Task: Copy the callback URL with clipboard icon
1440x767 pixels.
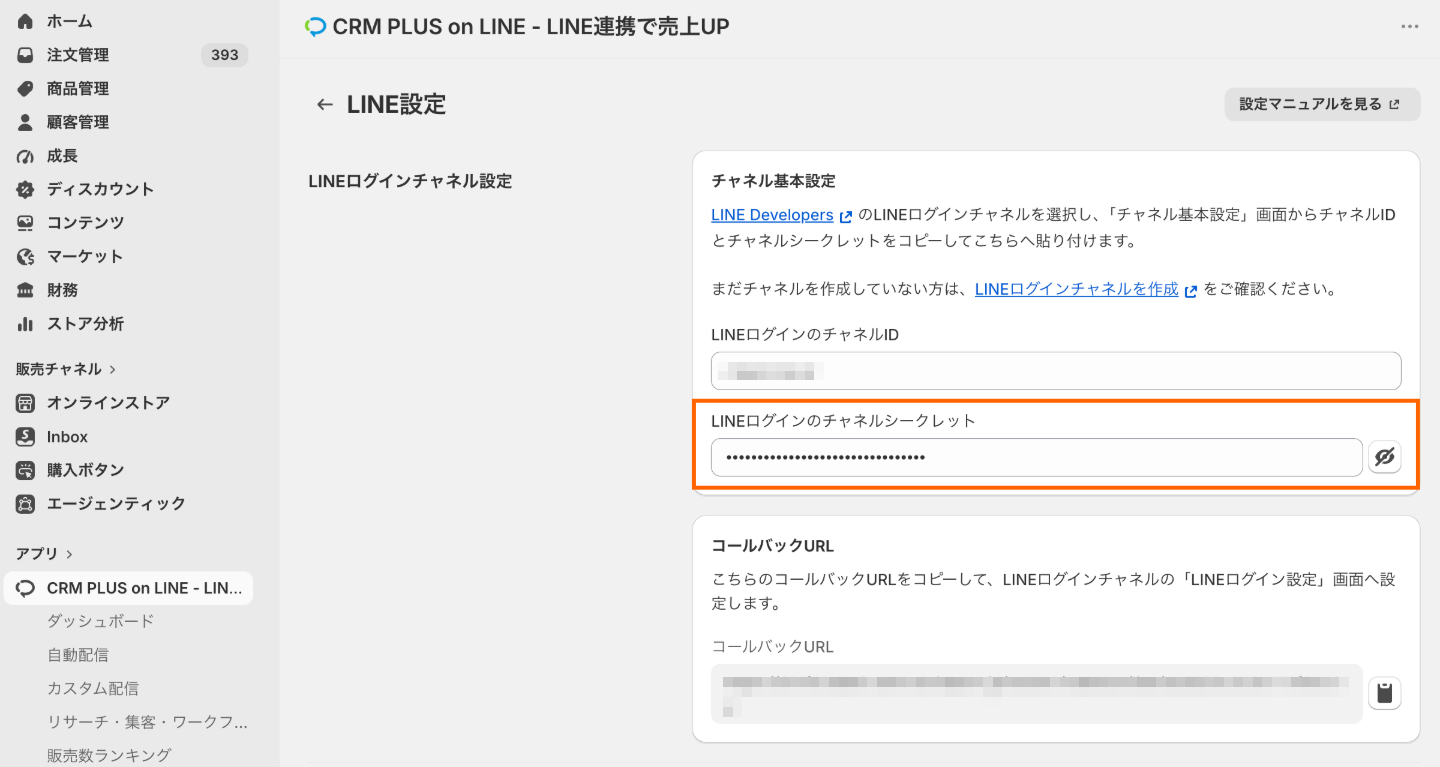Action: 1385,693
